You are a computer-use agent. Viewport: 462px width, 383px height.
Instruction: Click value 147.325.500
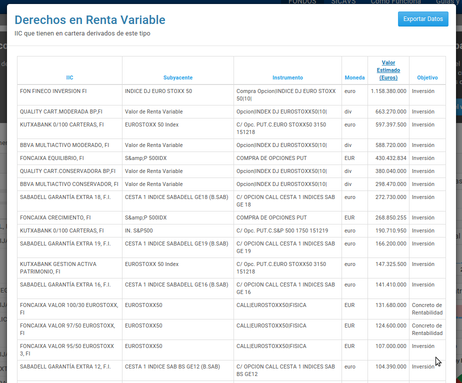coord(391,264)
